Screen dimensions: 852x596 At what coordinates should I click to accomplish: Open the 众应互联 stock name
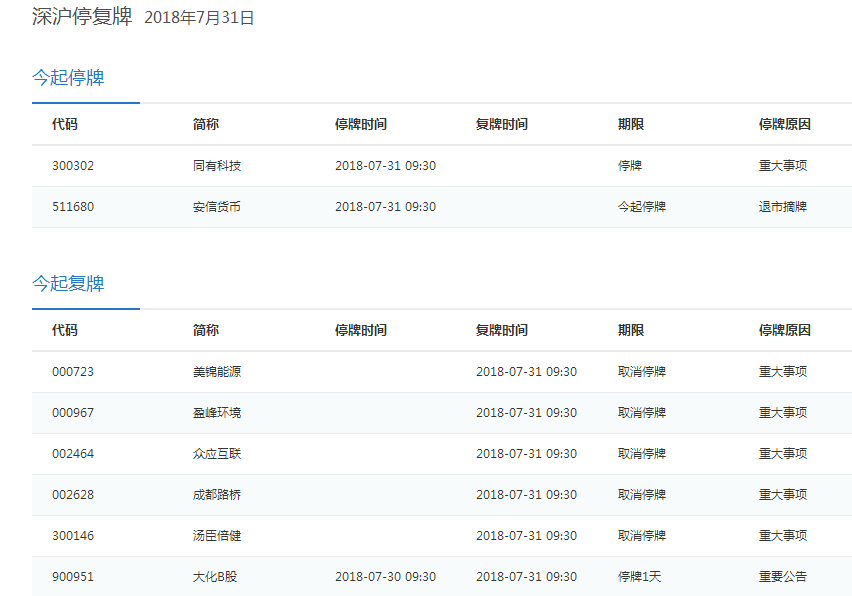point(217,454)
